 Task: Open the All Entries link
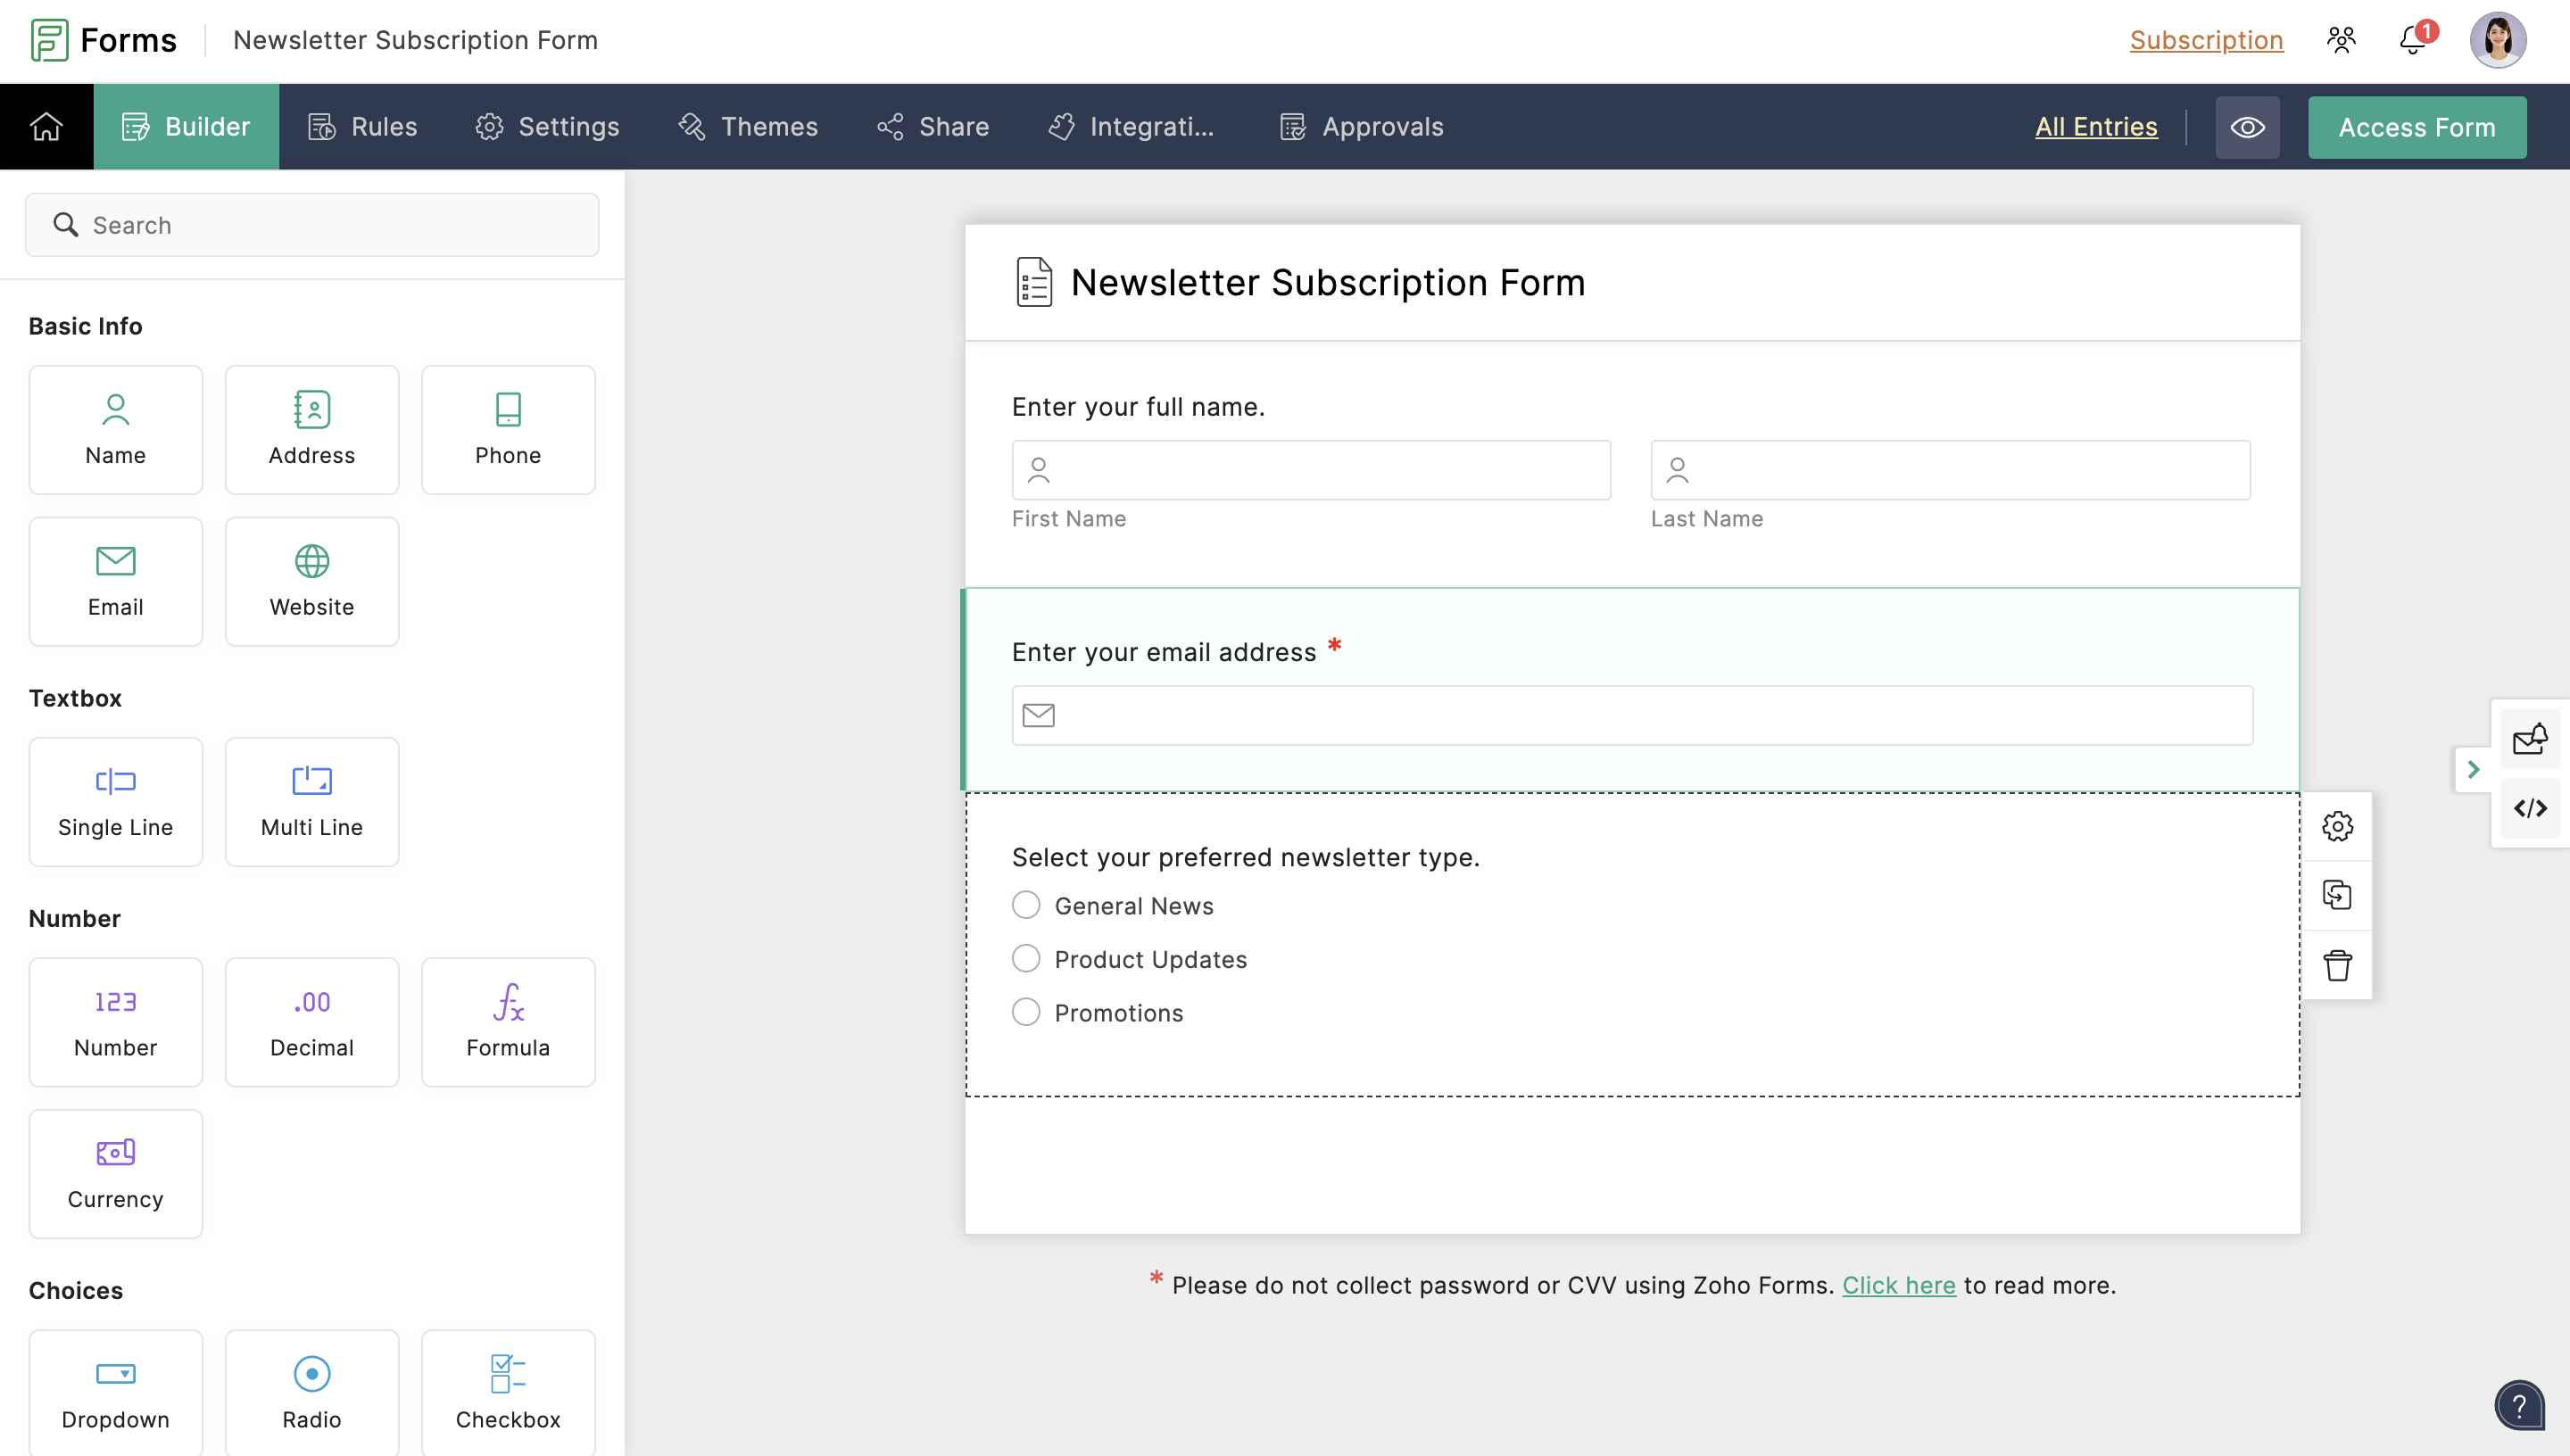(2096, 127)
